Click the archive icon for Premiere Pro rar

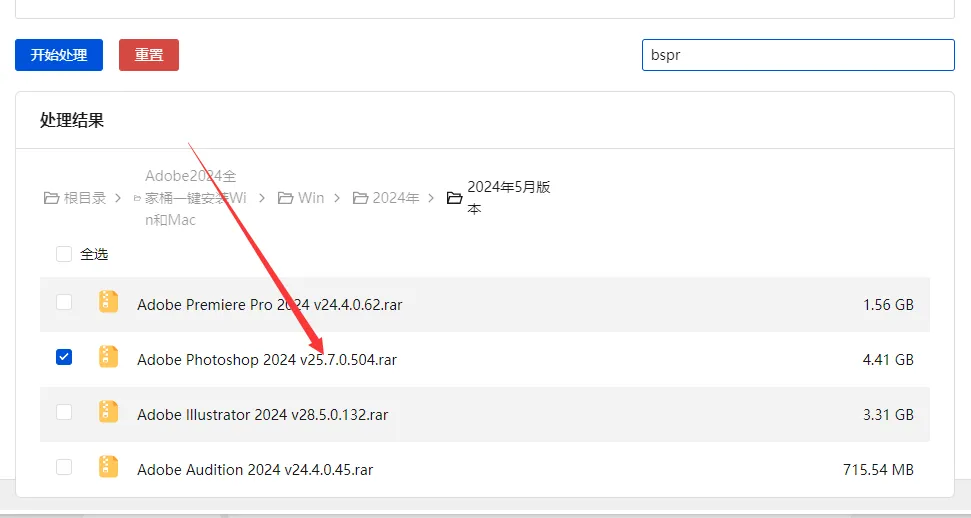[108, 302]
